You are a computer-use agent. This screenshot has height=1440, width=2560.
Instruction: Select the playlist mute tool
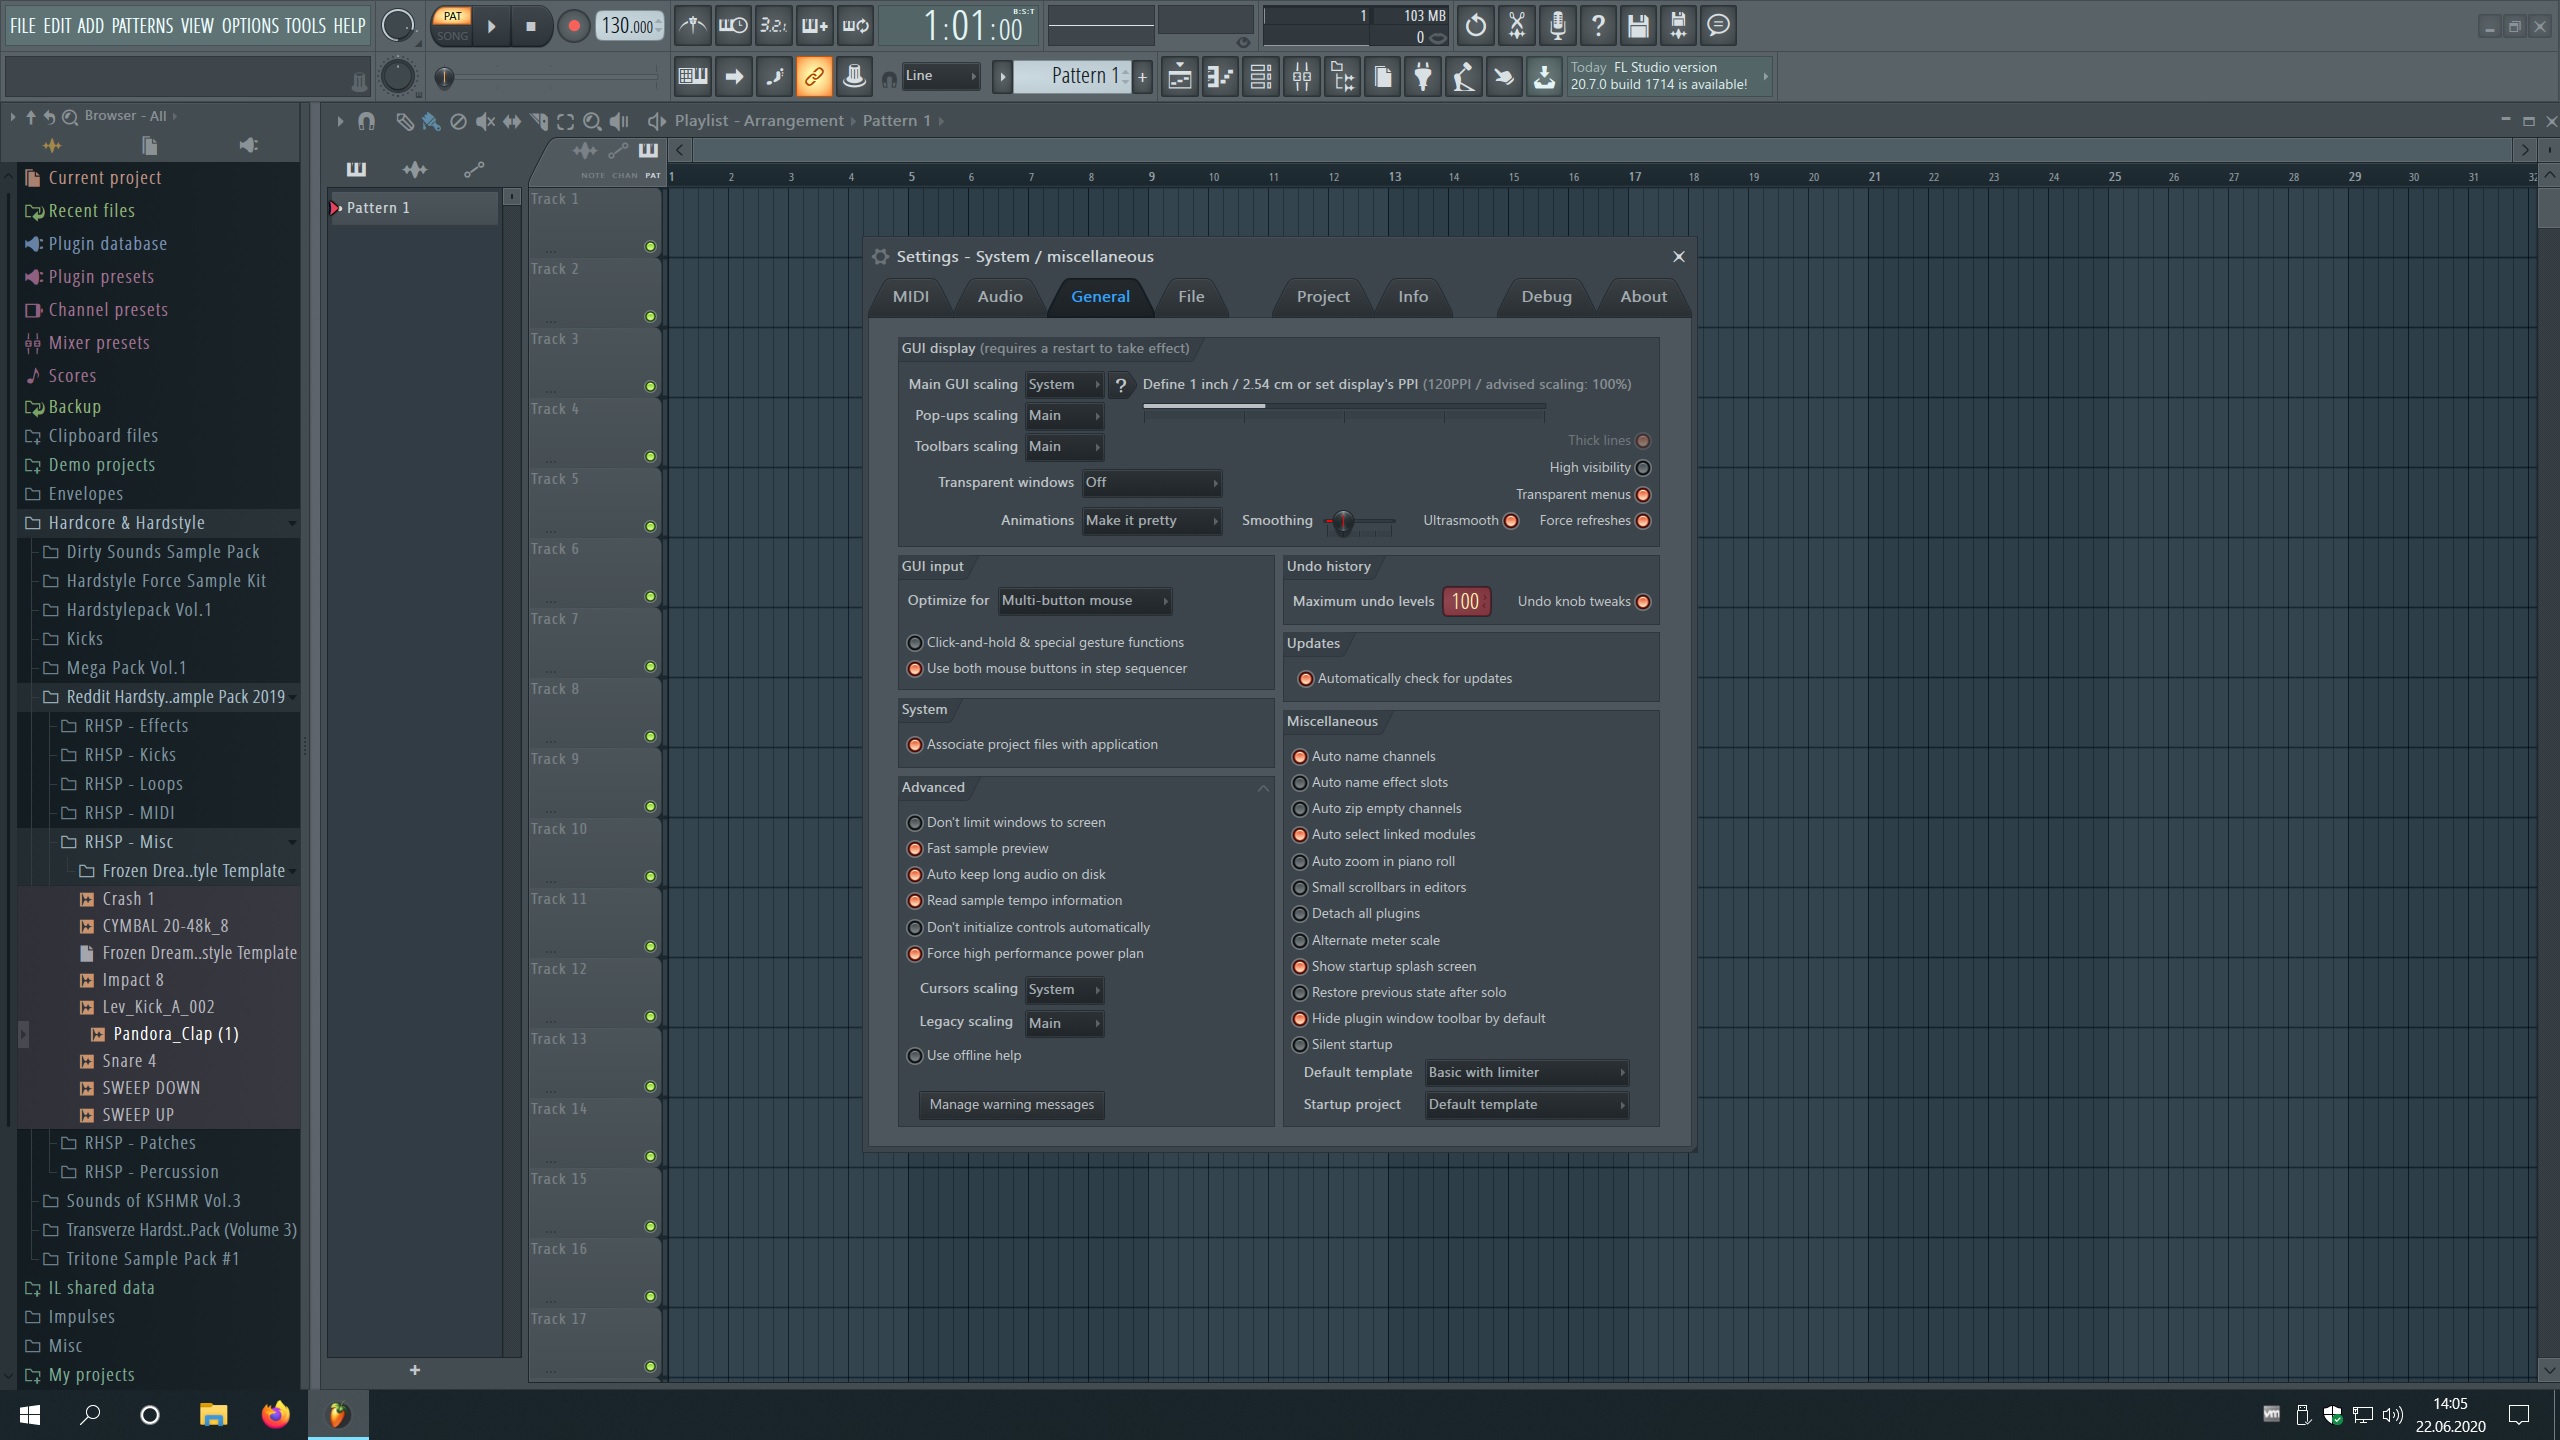coord(485,121)
